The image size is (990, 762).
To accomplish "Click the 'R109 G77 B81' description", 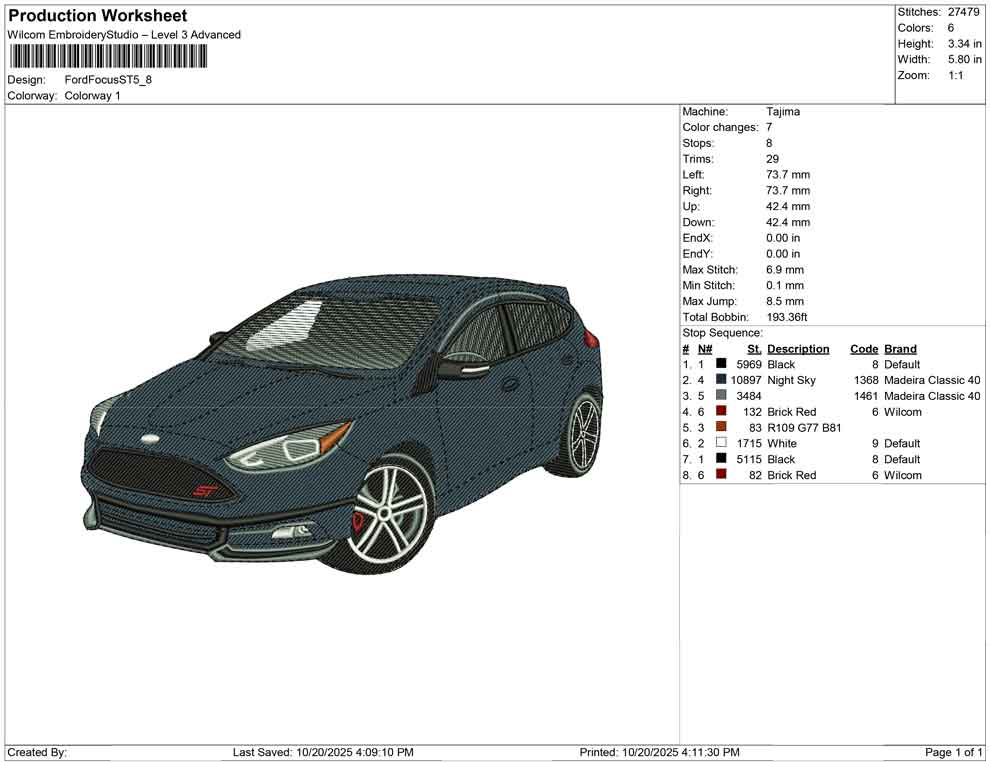I will [804, 427].
